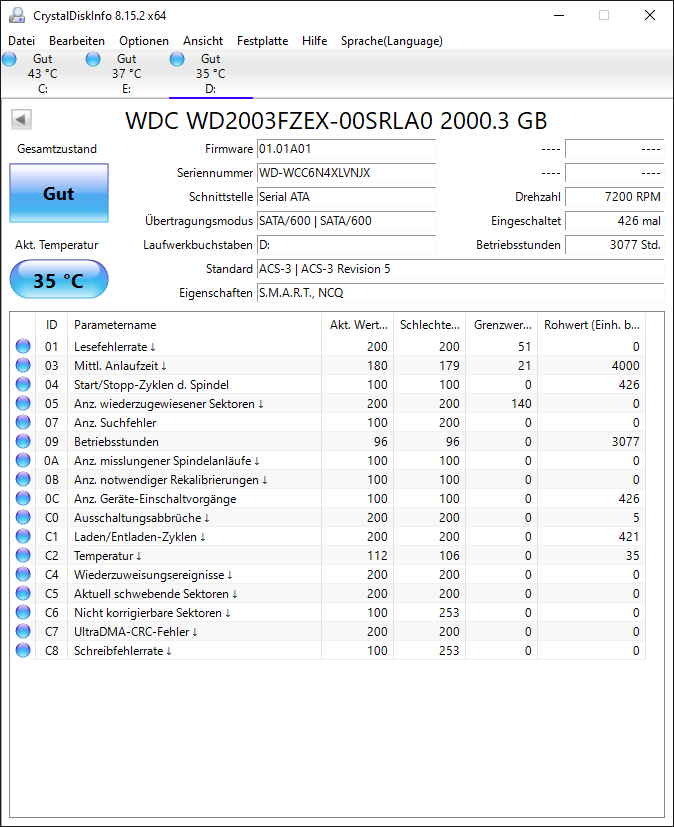The width and height of the screenshot is (674, 827).
Task: Click status orb of UltraDMA-CRC-Fehler row
Action: pos(23,631)
